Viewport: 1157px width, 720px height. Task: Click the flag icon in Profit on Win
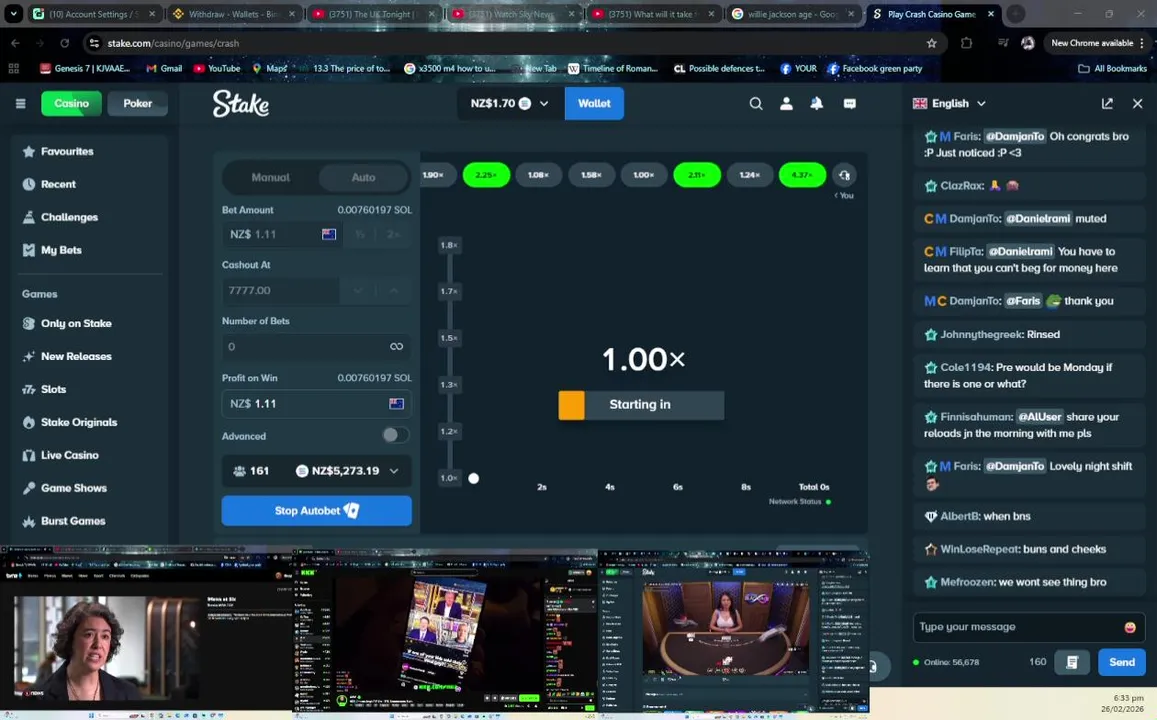pyautogui.click(x=396, y=404)
